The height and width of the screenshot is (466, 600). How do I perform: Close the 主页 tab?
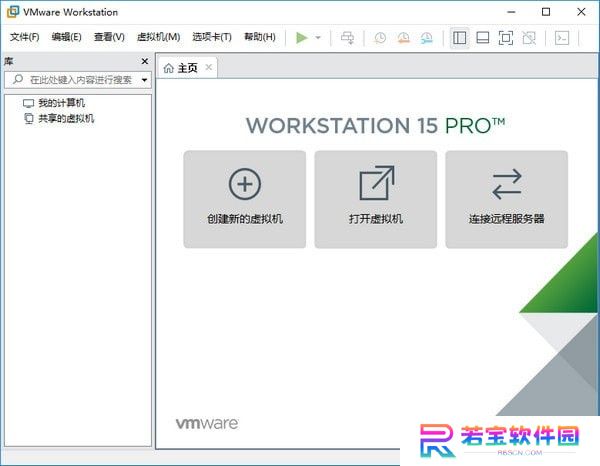[209, 68]
